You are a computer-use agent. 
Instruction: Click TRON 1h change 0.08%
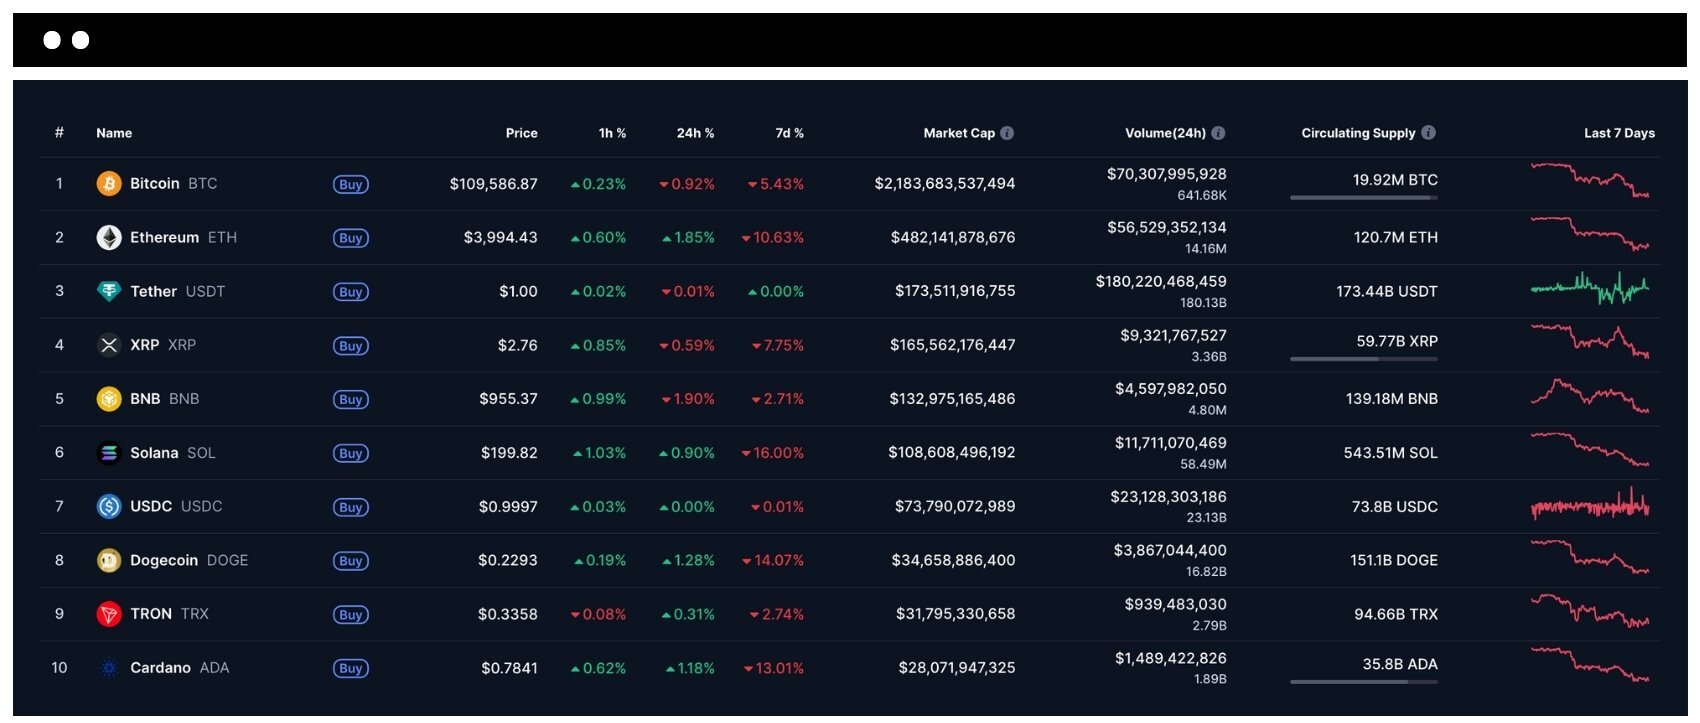coord(598,615)
